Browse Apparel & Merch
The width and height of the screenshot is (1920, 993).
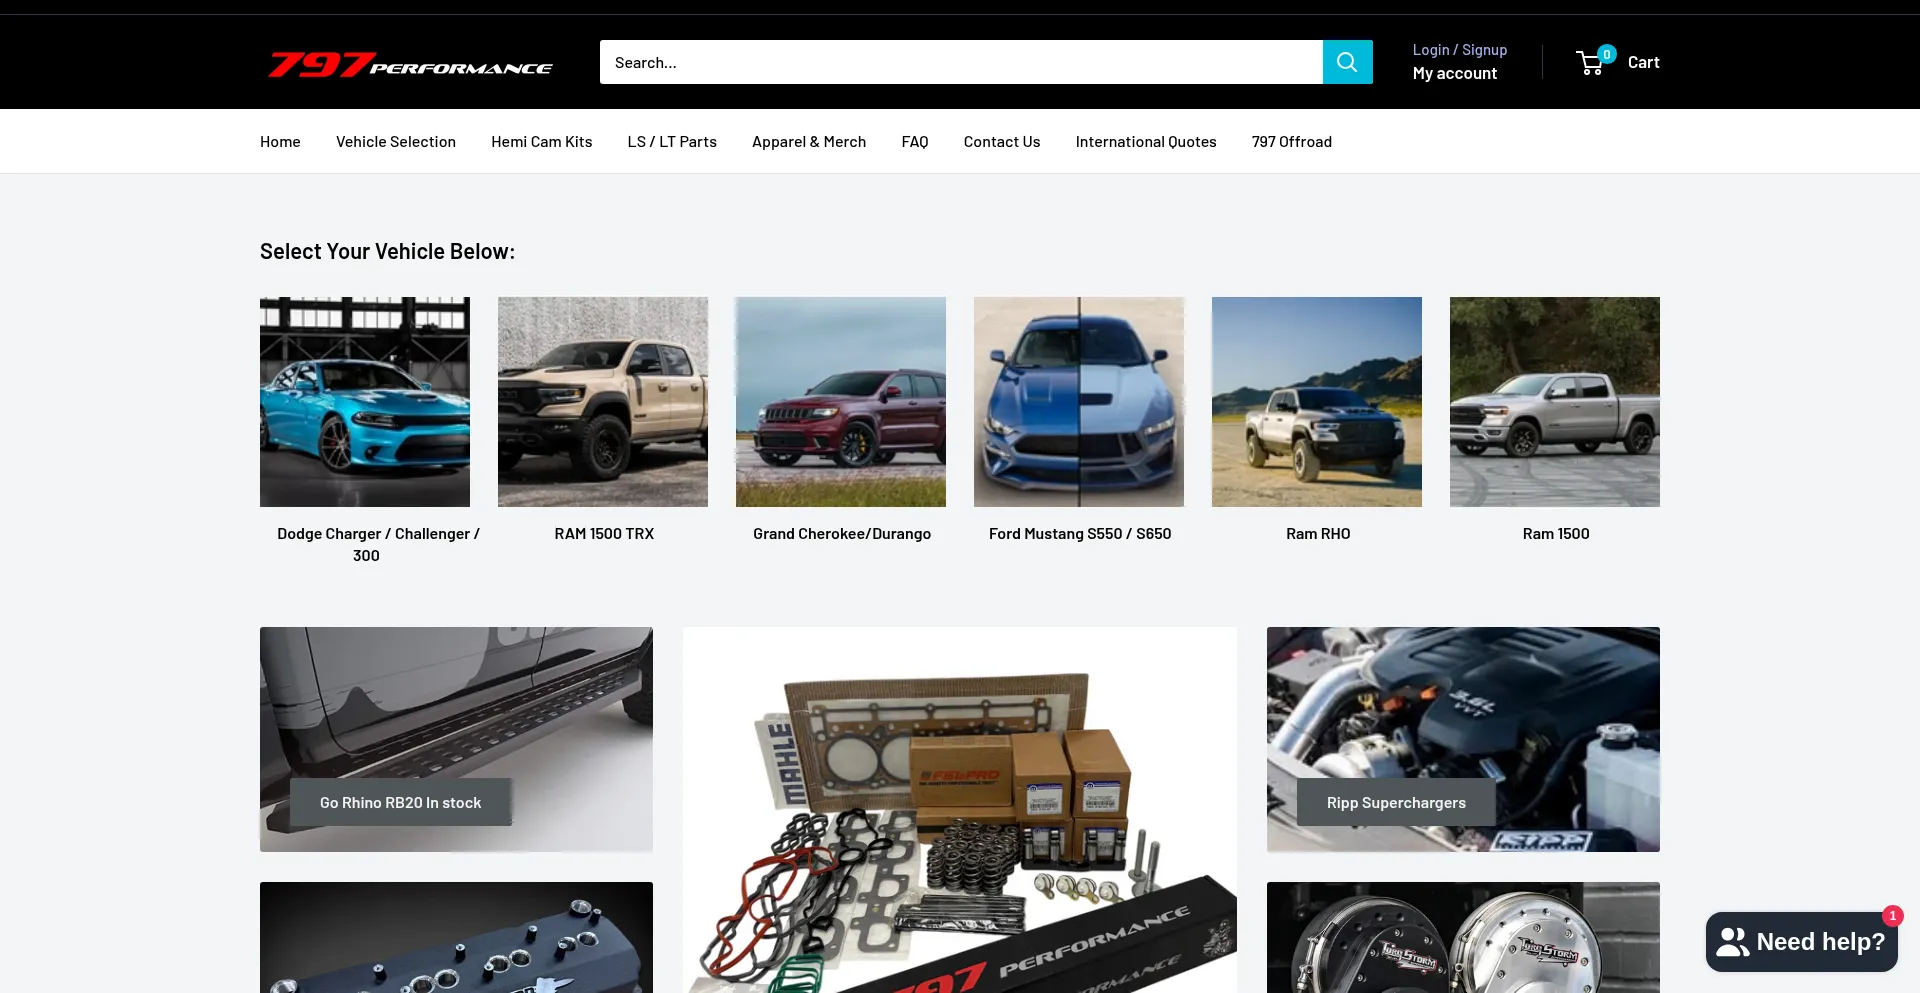click(808, 141)
